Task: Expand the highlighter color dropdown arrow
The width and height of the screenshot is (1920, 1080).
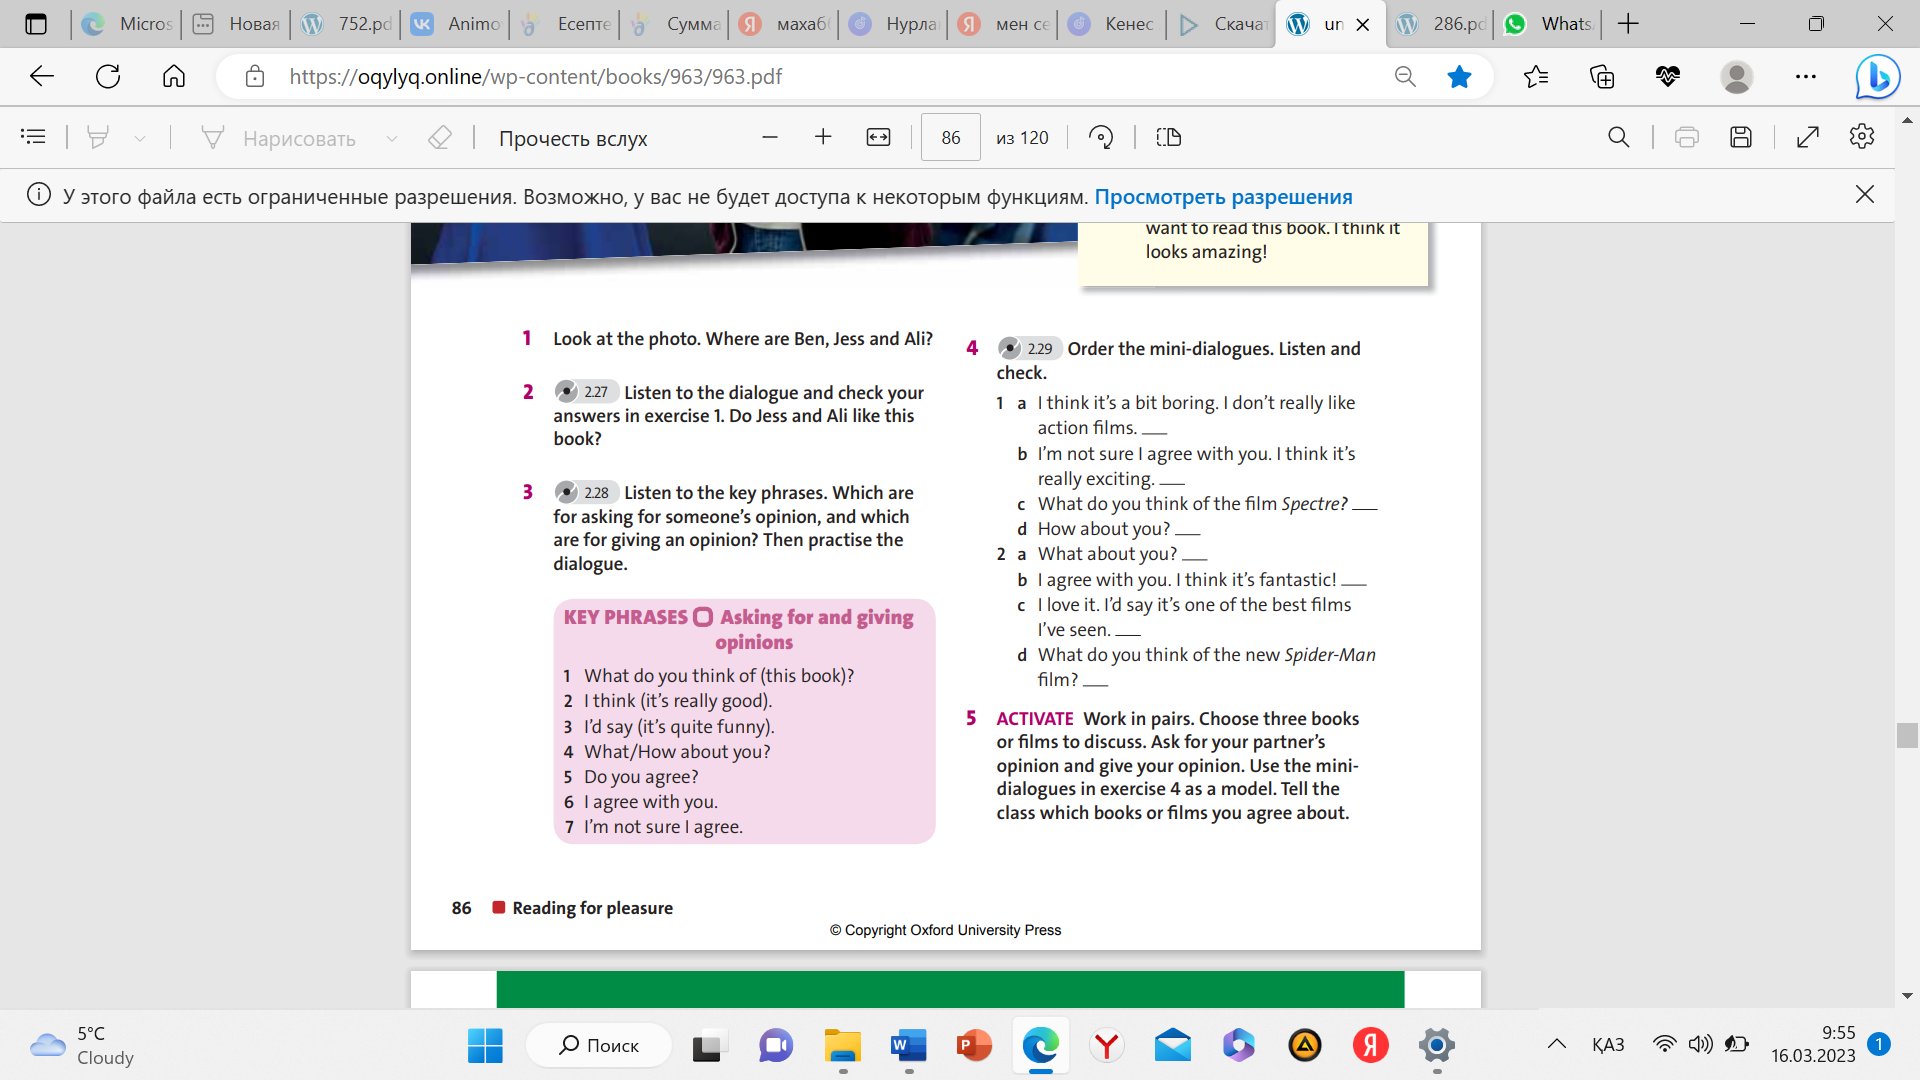Action: 140,138
